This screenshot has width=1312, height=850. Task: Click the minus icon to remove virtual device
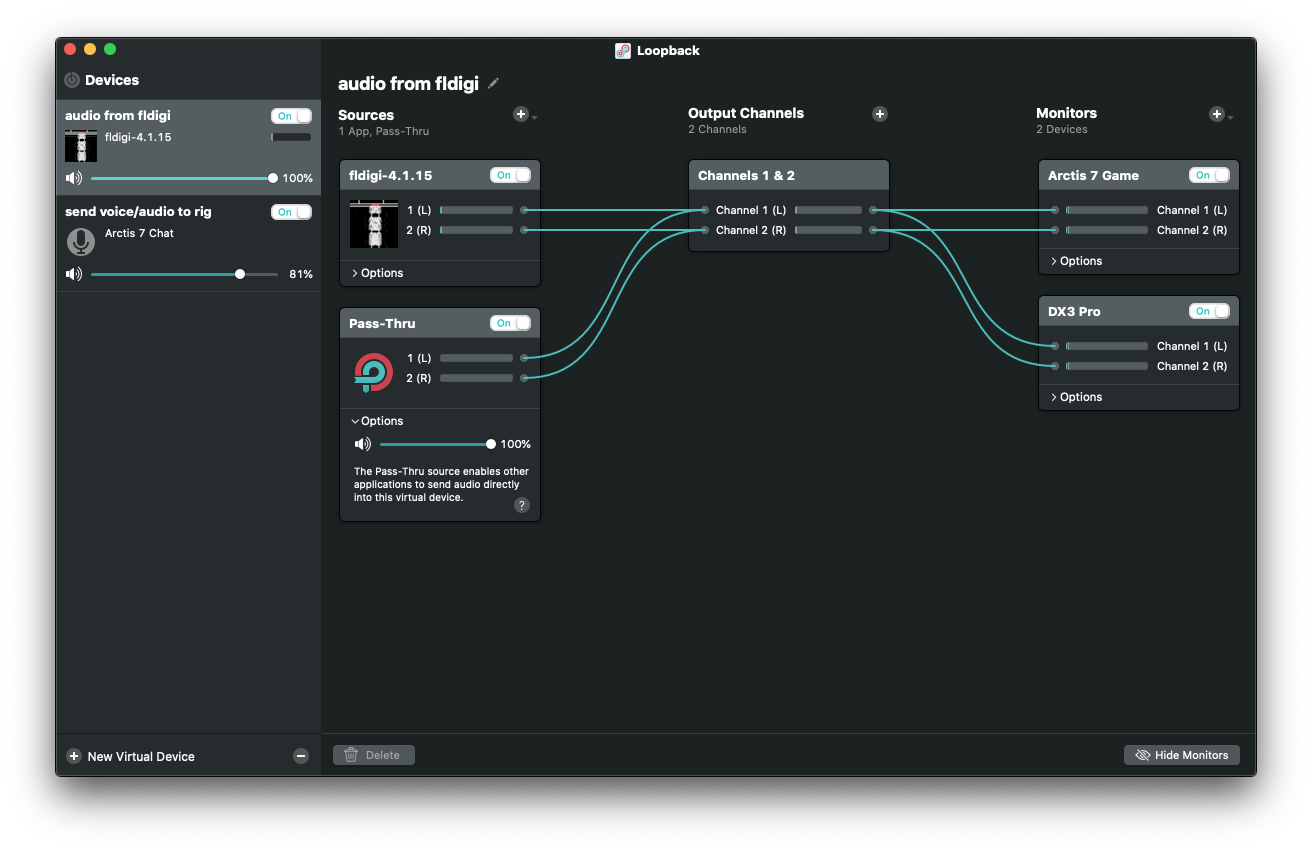pos(301,756)
